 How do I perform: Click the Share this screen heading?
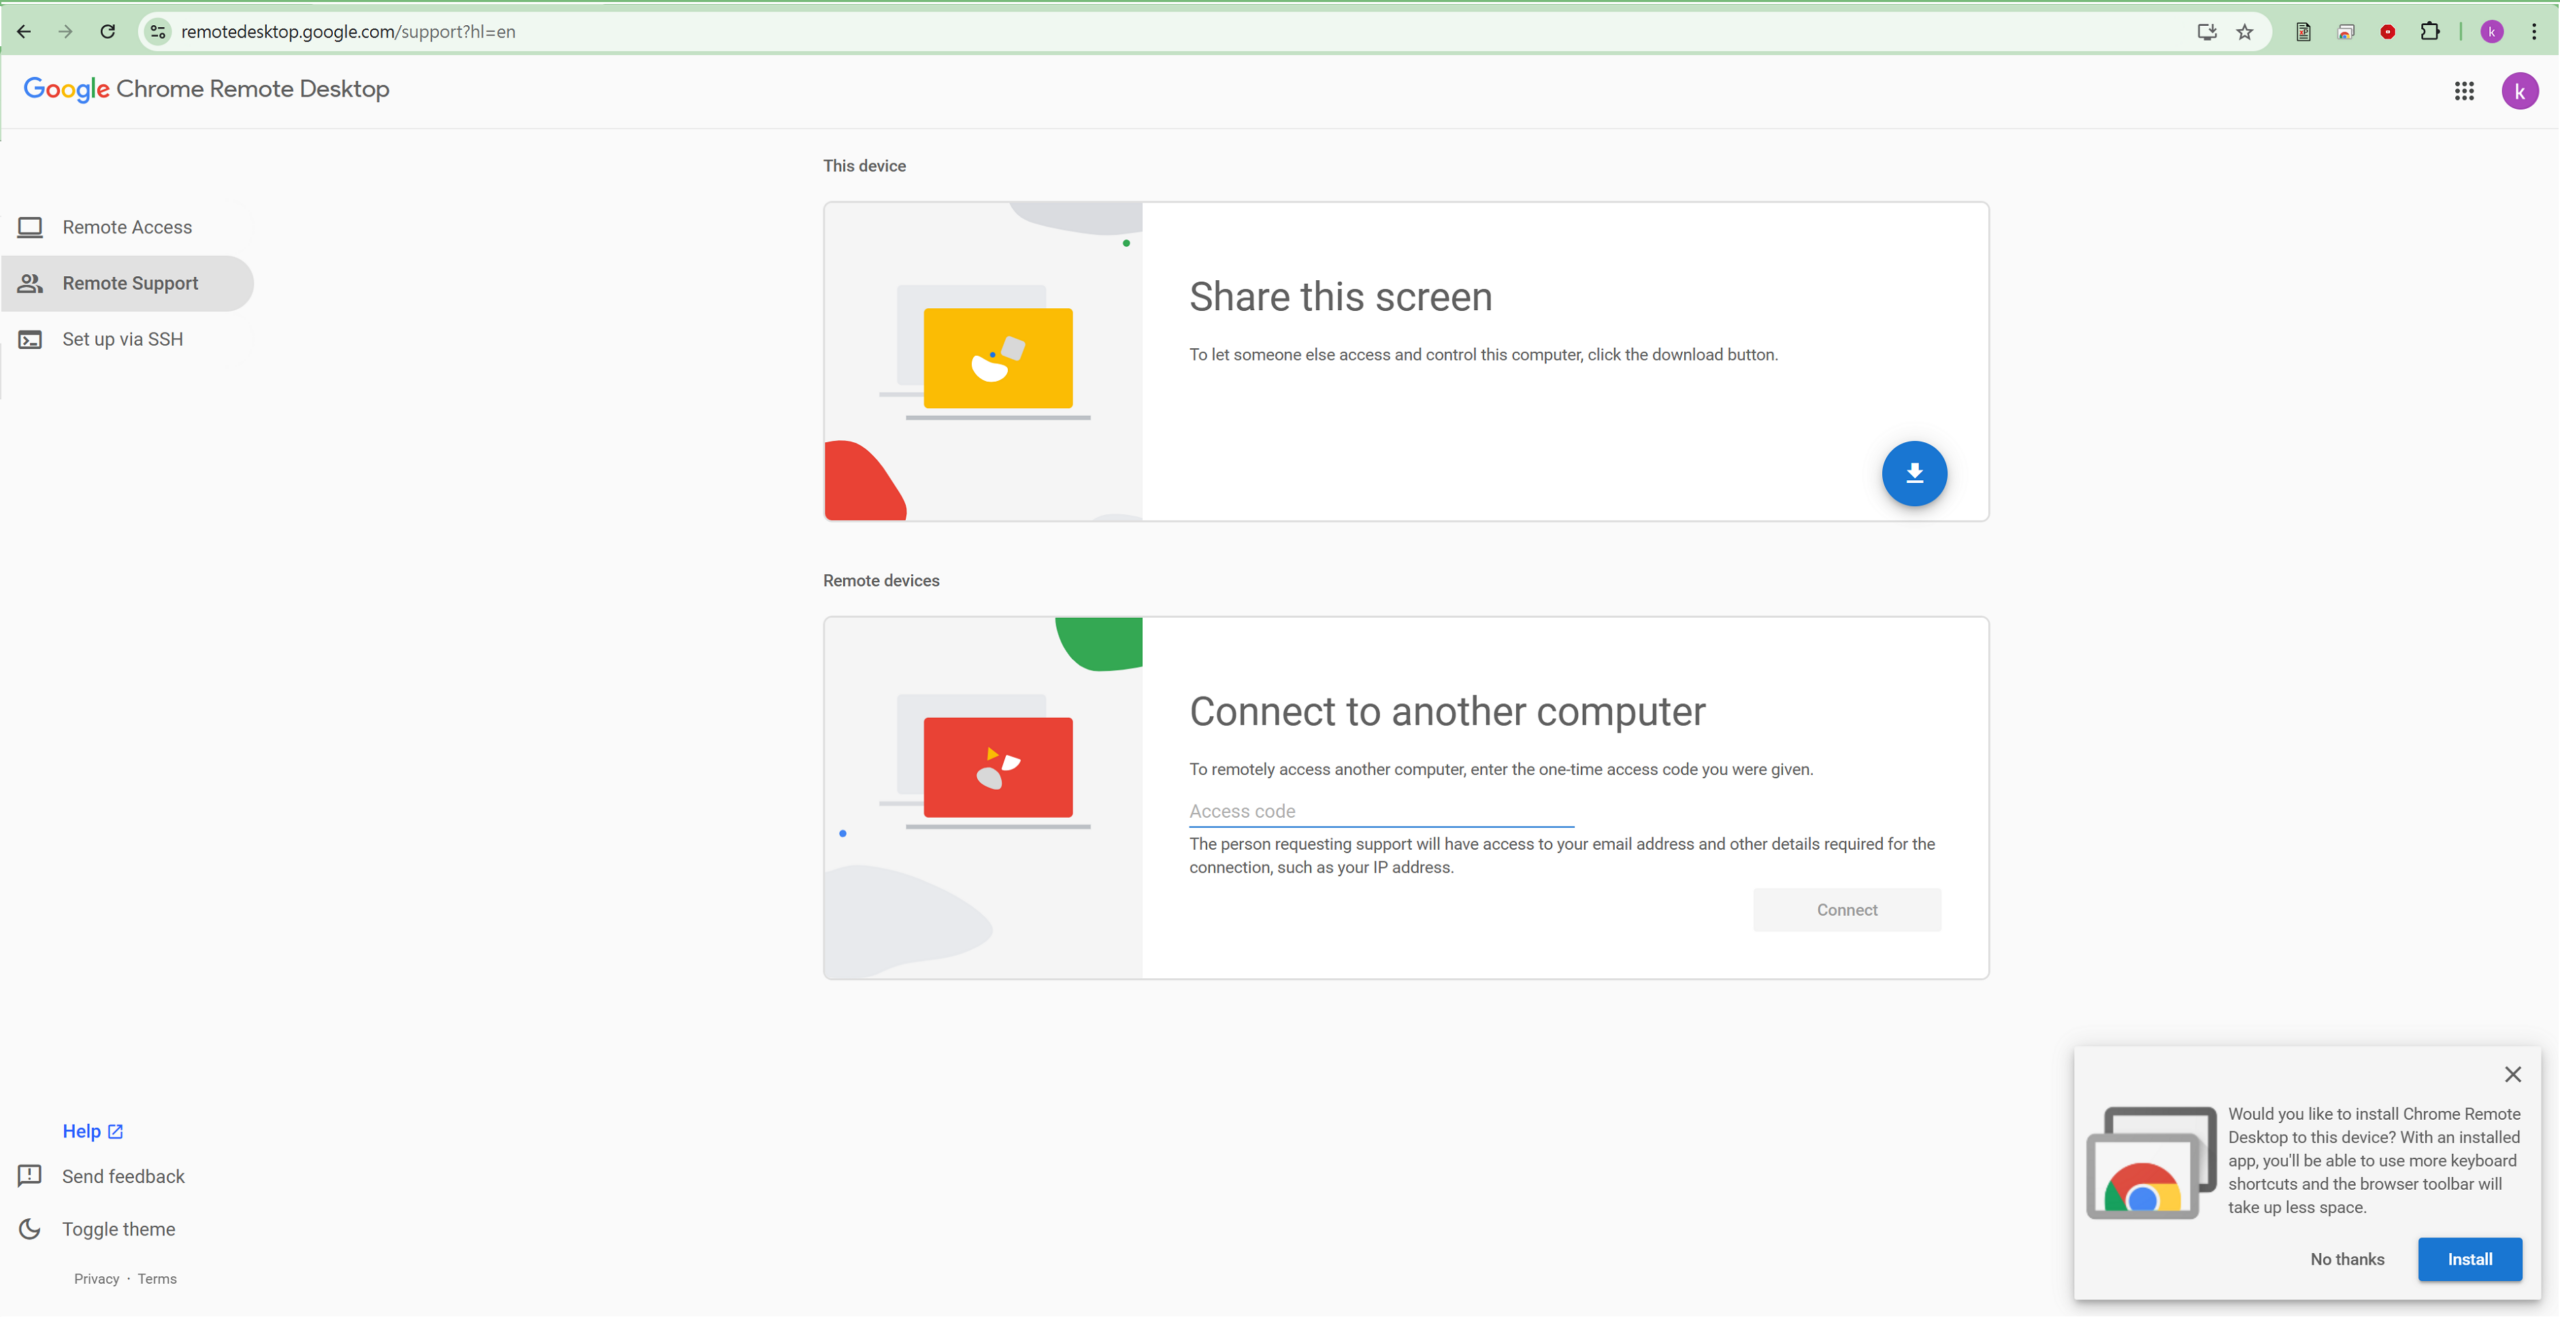[1340, 297]
